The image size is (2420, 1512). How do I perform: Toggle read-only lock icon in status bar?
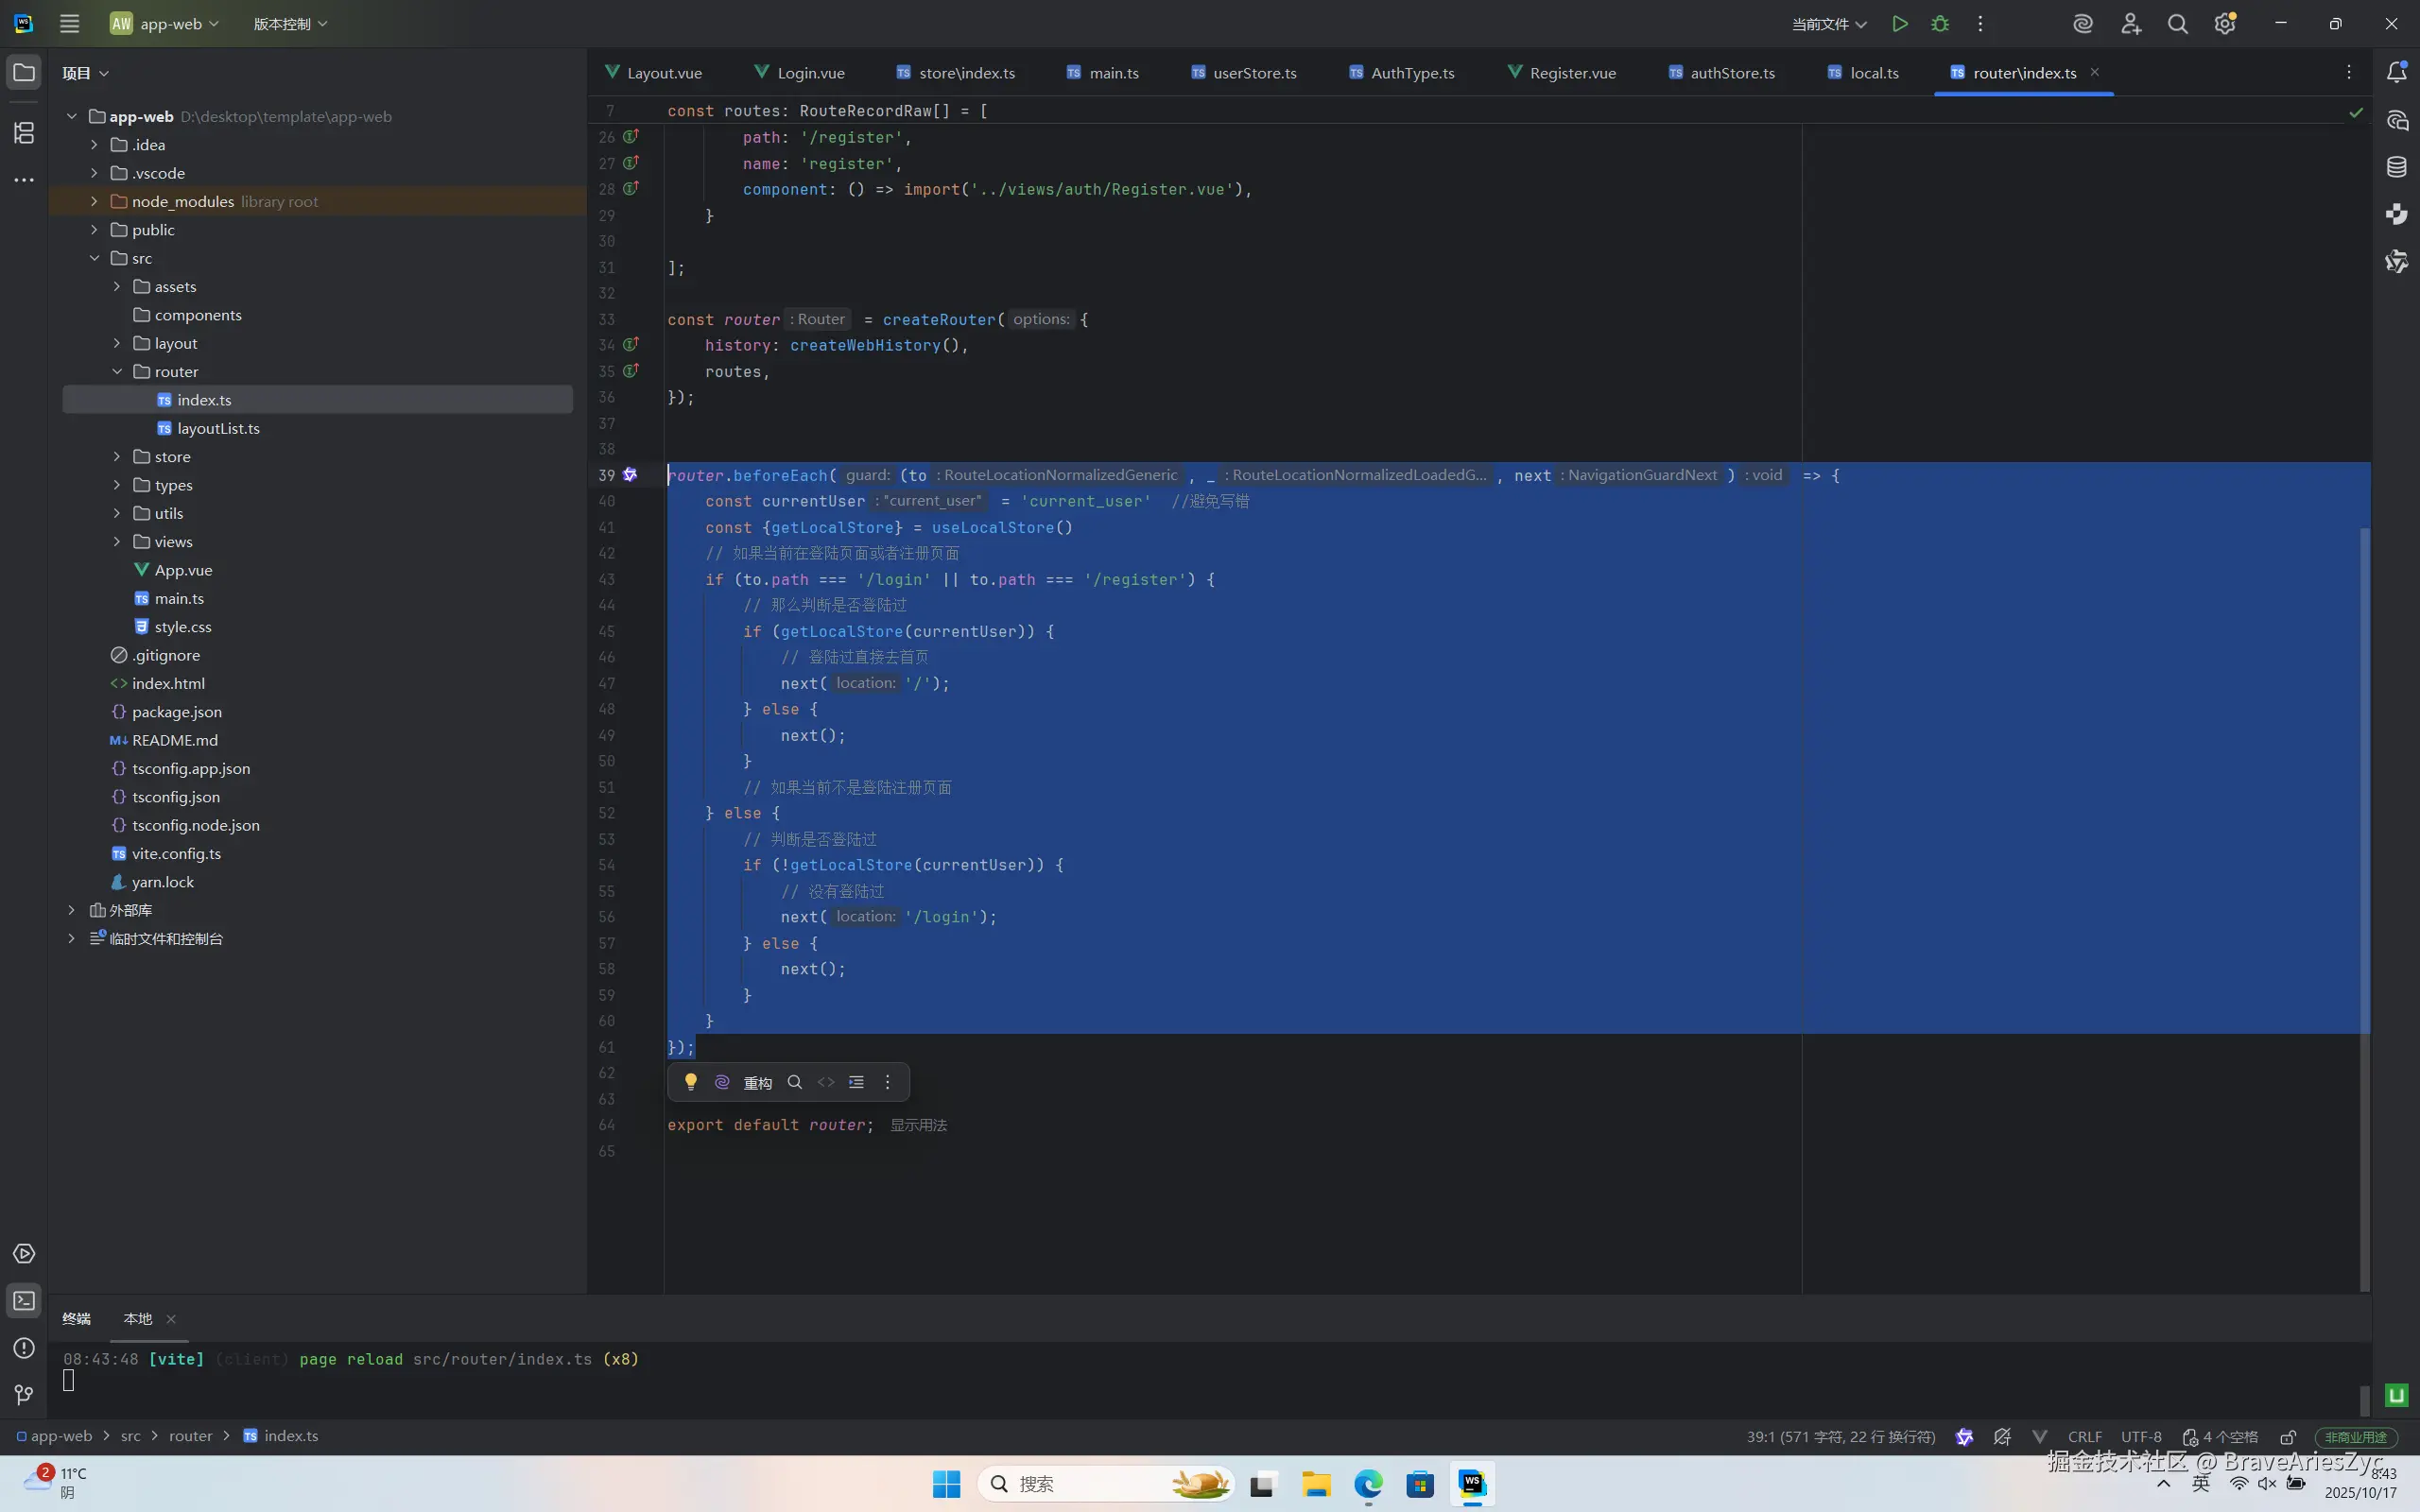2288,1437
